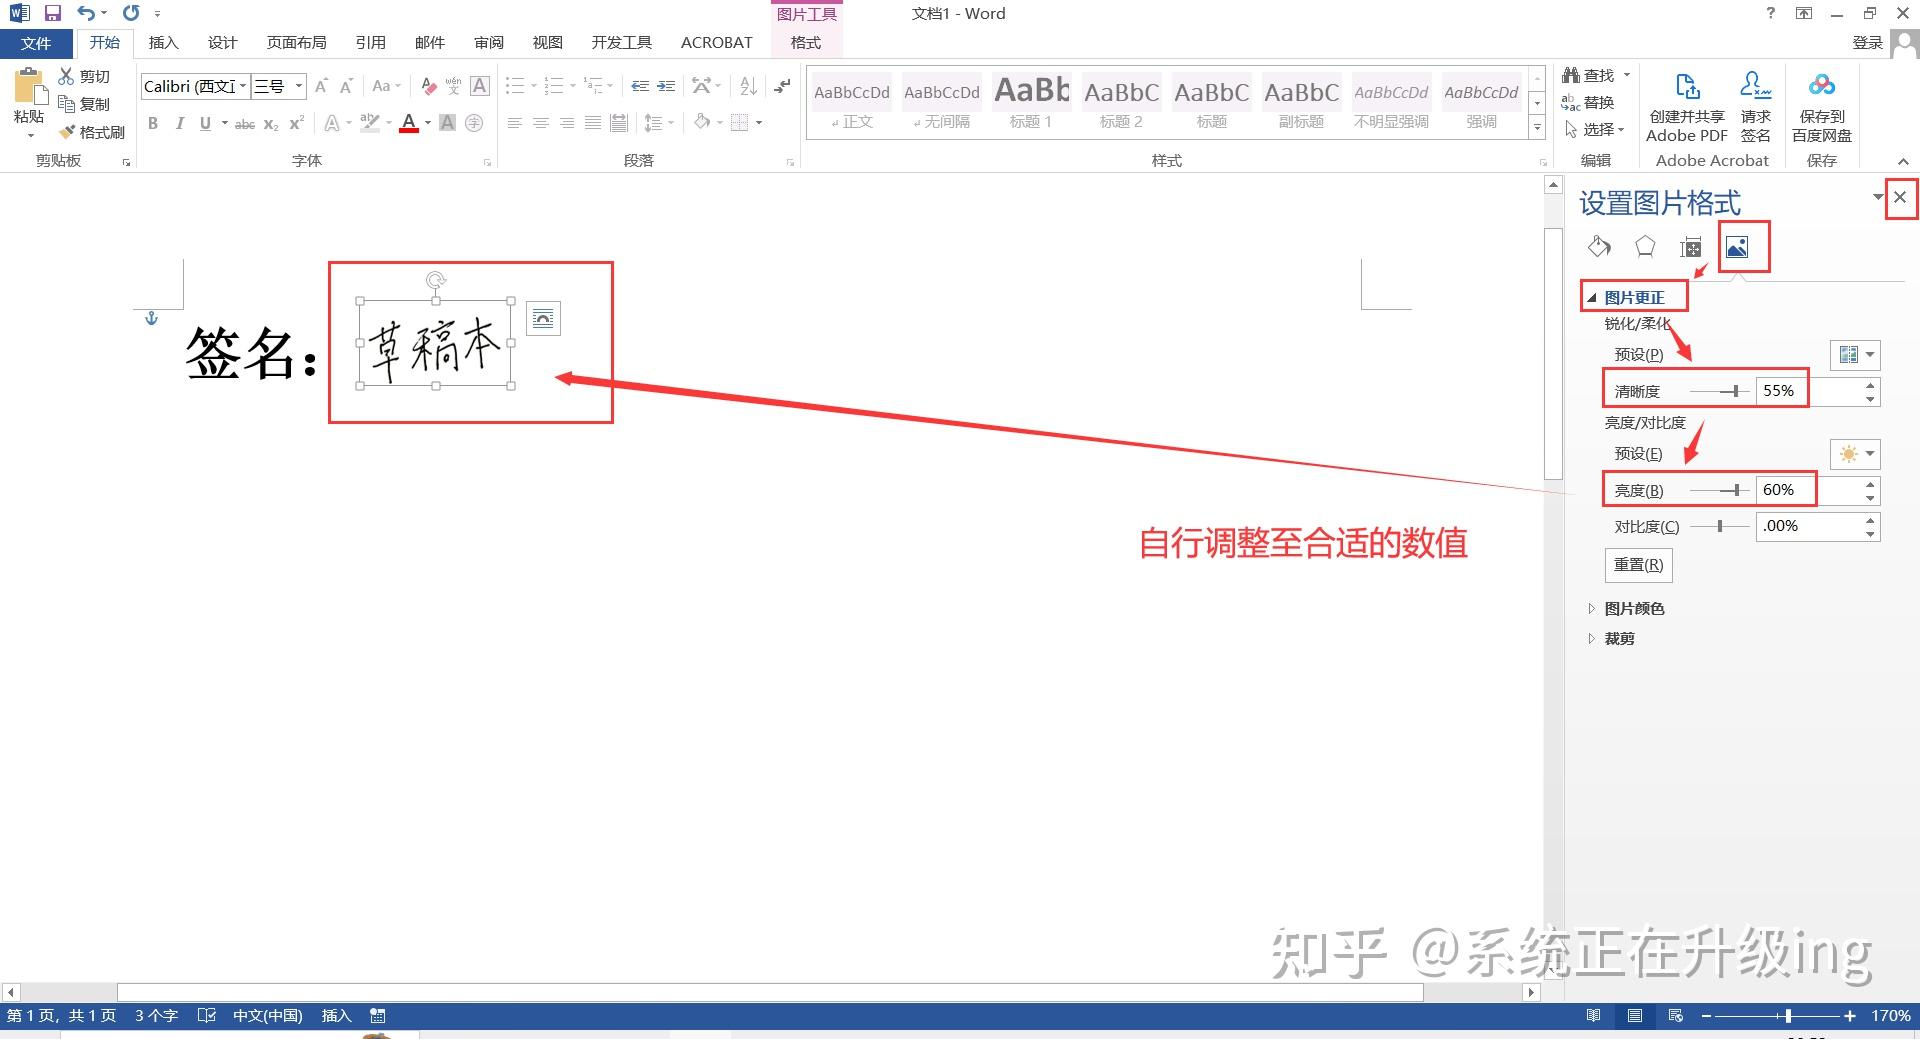This screenshot has height=1039, width=1920.
Task: Open Layout & Properties icon in format pane
Action: click(1691, 247)
